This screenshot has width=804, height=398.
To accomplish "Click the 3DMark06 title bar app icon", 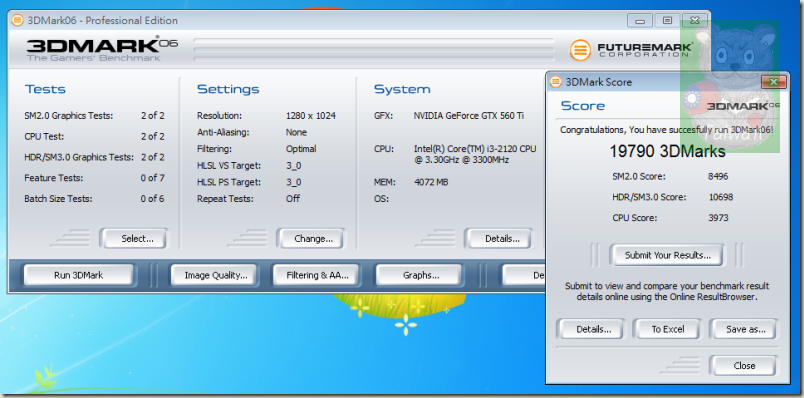I will (17, 21).
